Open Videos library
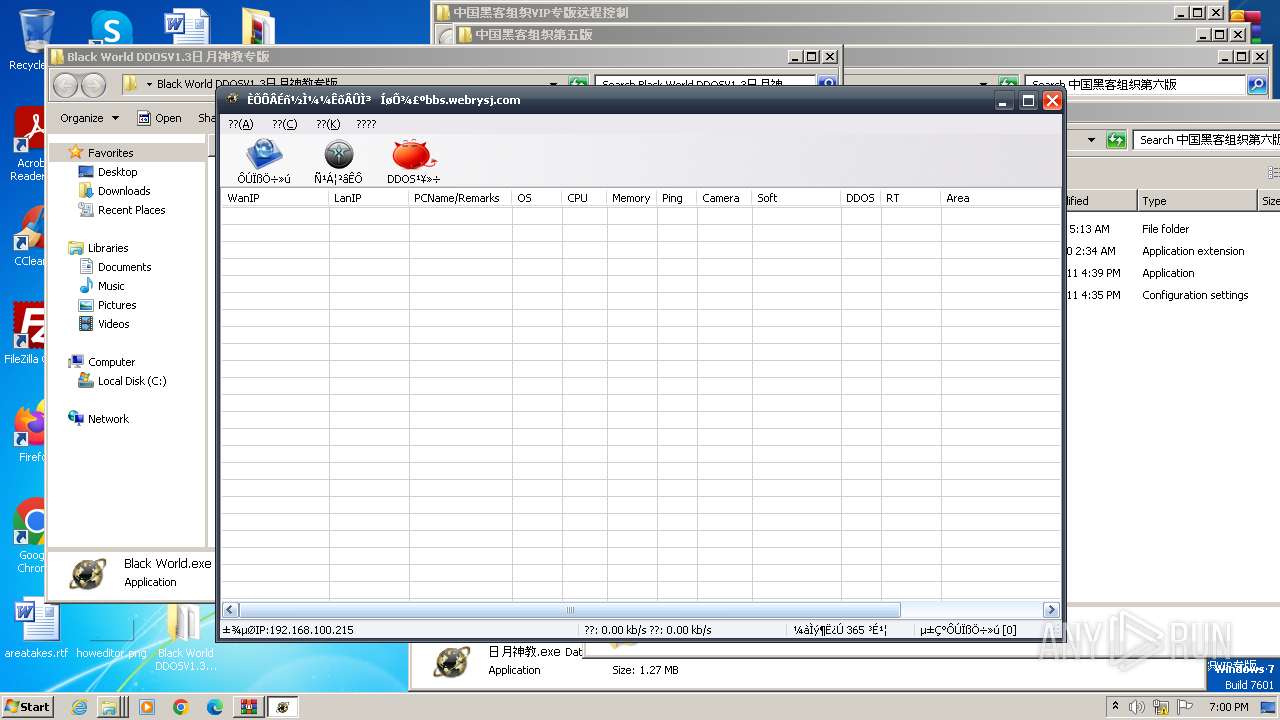Viewport: 1280px width, 720px height. 113,324
